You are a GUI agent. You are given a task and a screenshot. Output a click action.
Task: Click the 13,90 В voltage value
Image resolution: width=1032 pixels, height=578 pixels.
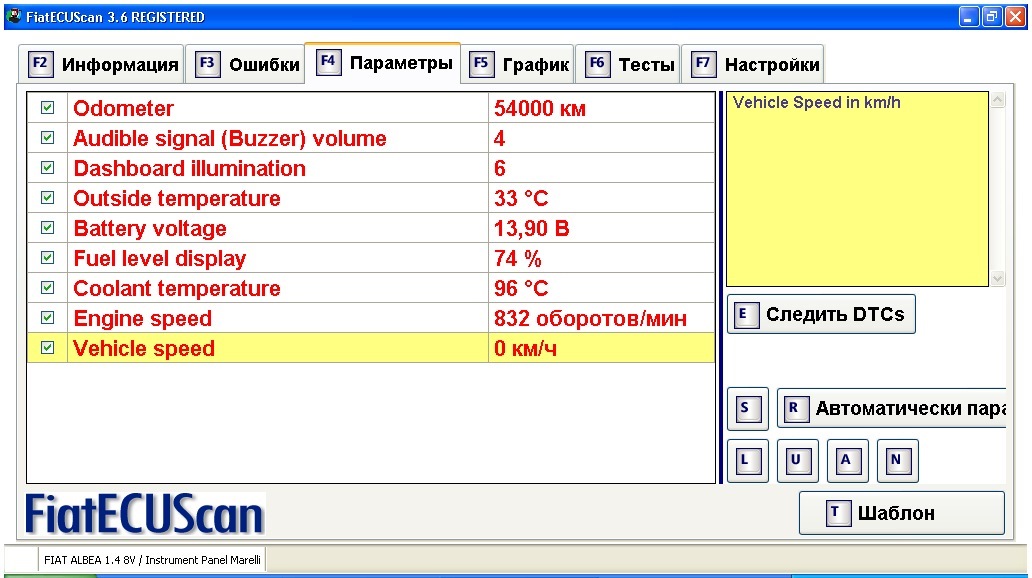pyautogui.click(x=532, y=228)
